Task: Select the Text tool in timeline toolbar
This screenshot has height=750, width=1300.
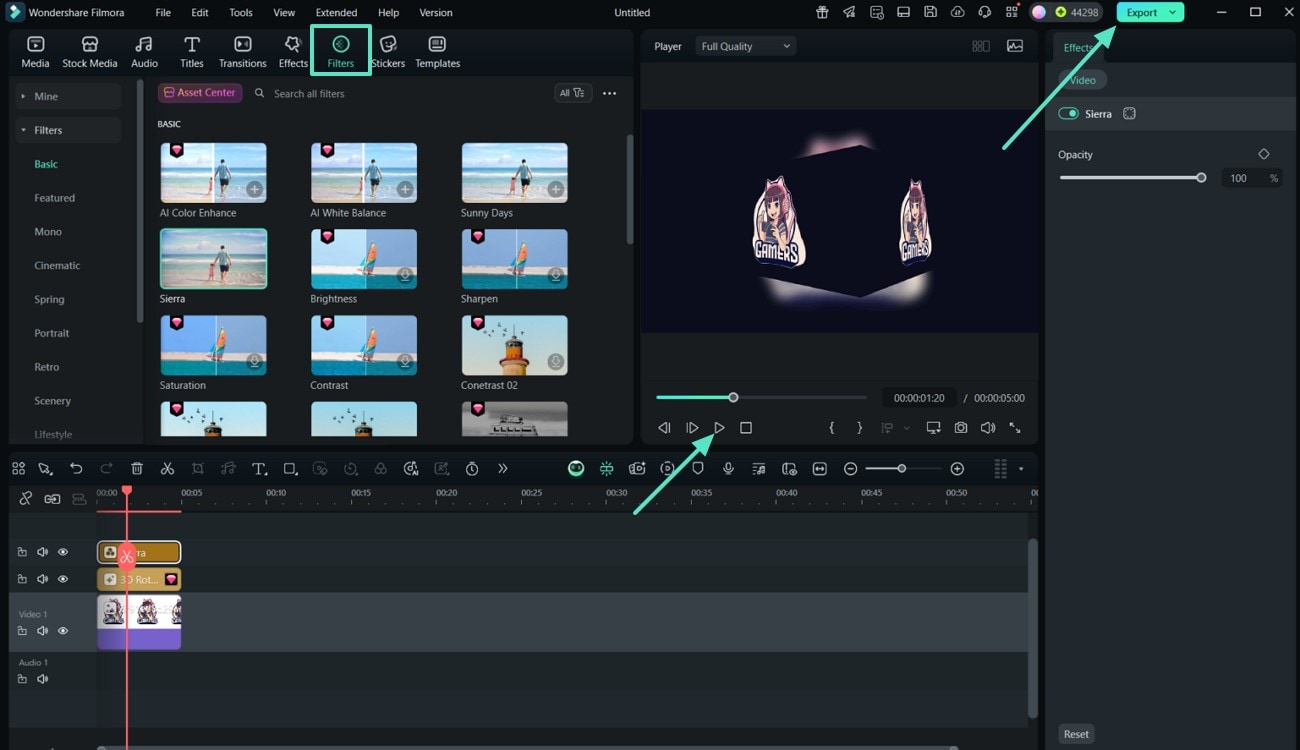Action: [259, 468]
